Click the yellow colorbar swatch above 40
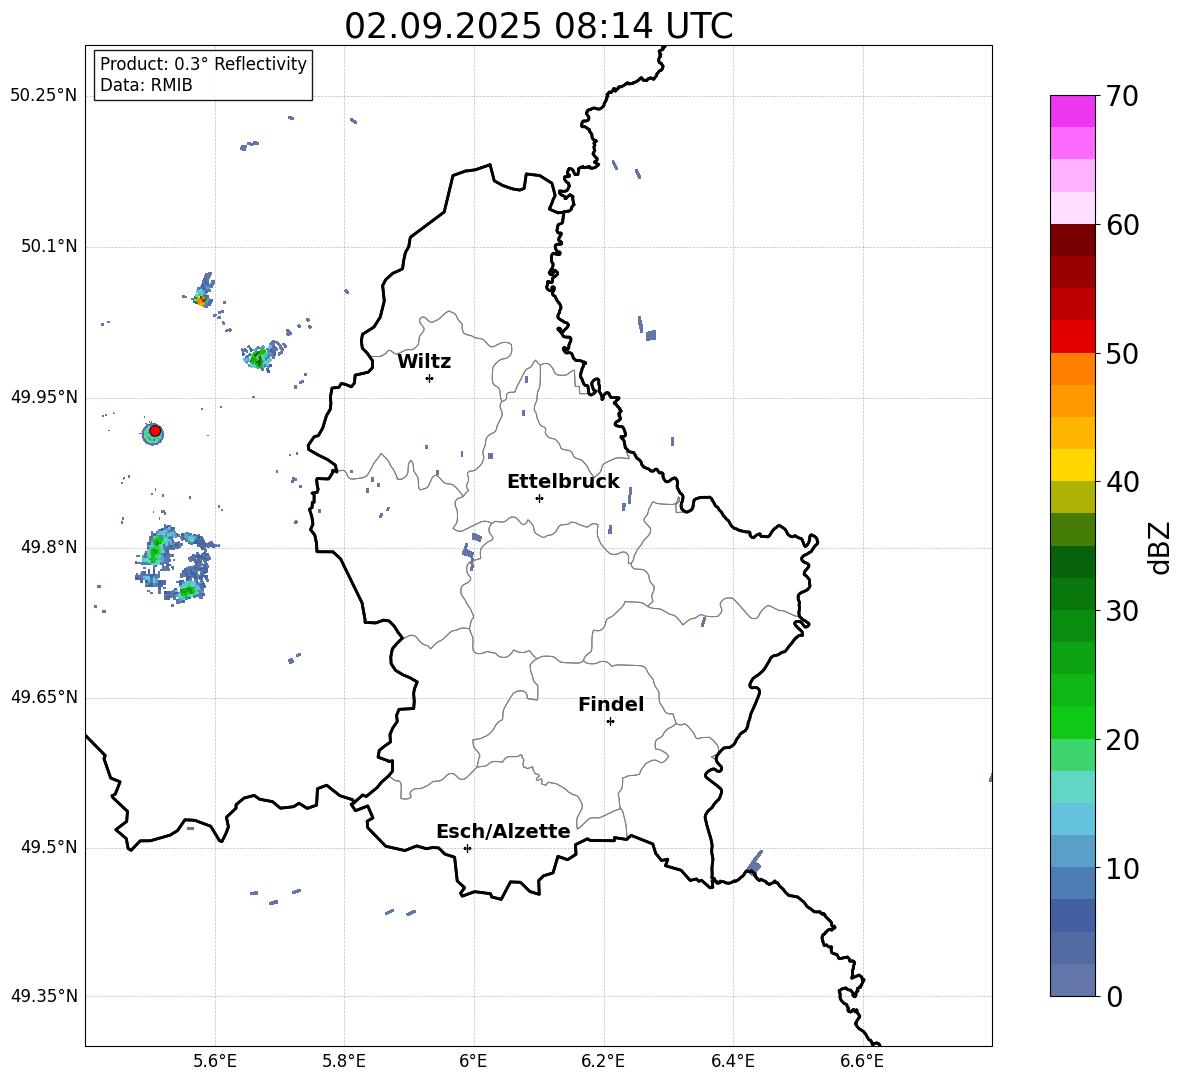Screen dimensions: 1184x1081 pyautogui.click(x=1072, y=465)
